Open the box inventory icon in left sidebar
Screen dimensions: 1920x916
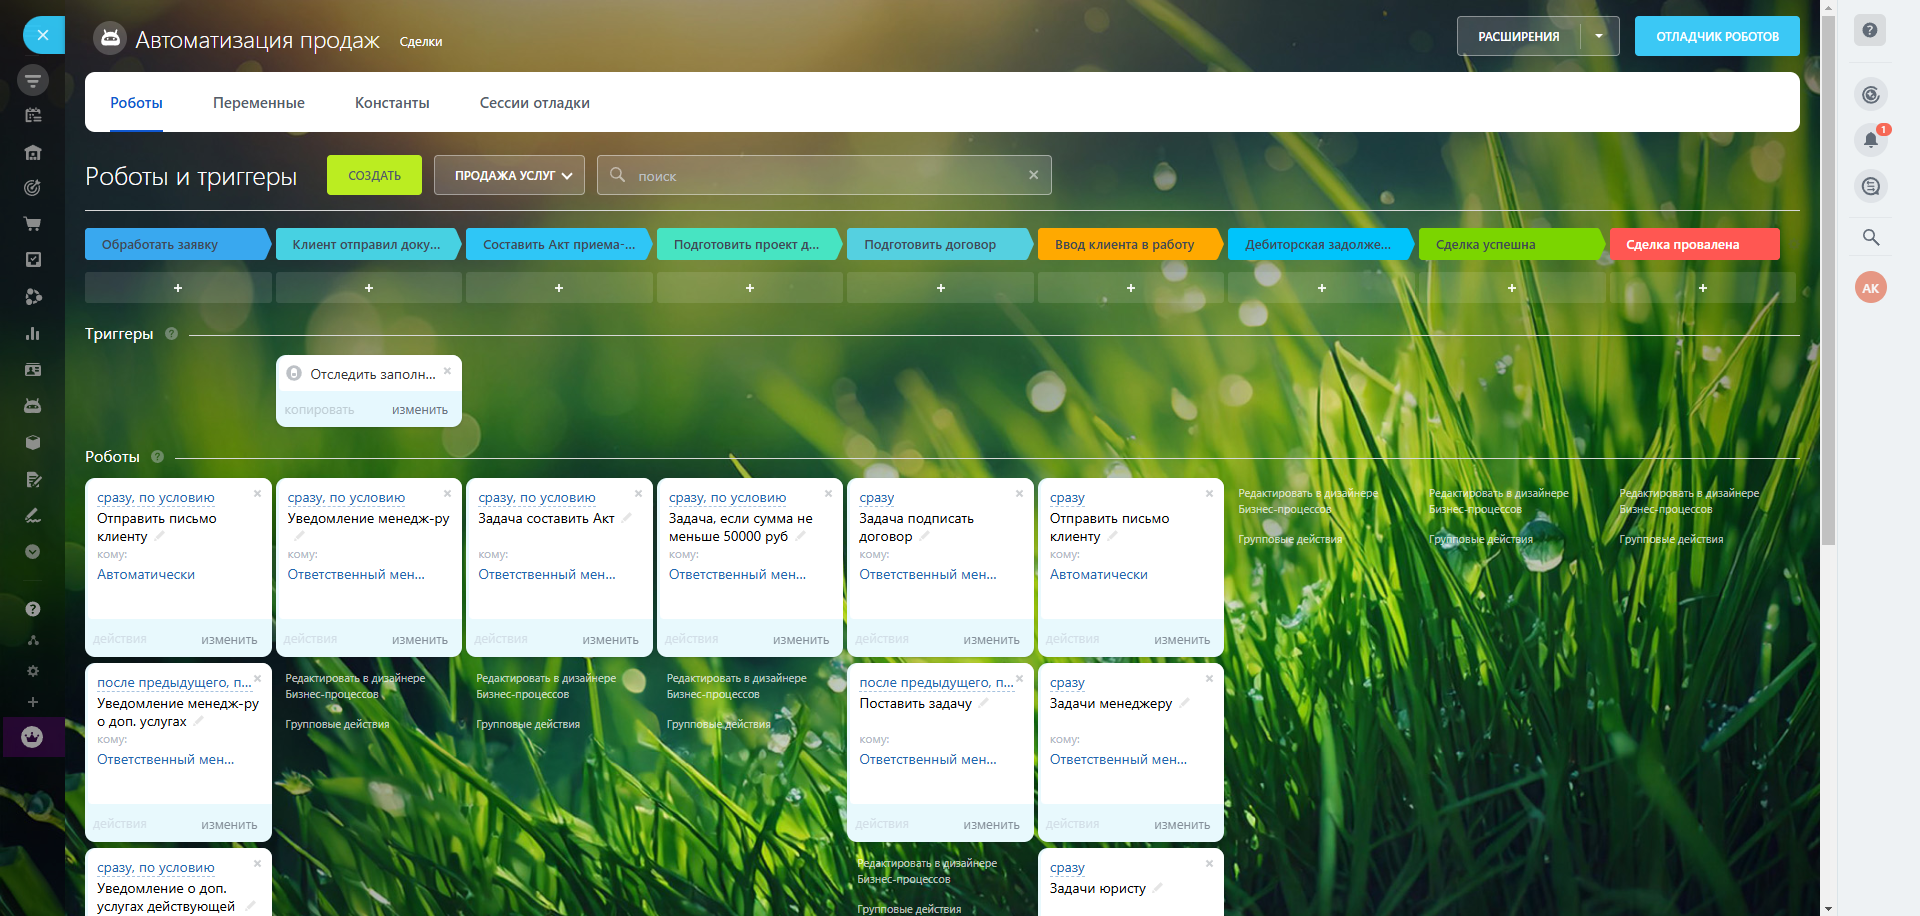tap(33, 442)
